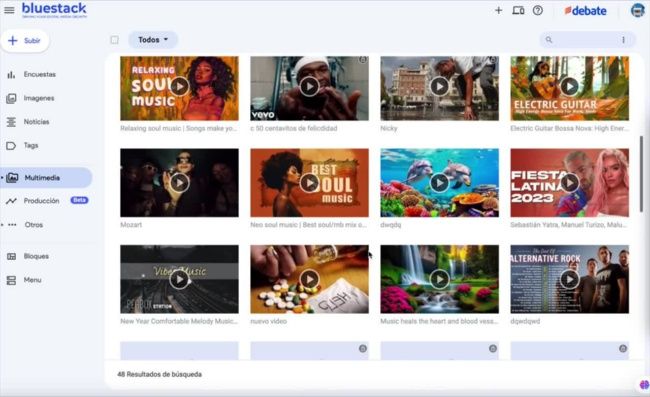Click the assistant icon in bottom-right corner
This screenshot has width=650, height=397.
pyautogui.click(x=645, y=385)
